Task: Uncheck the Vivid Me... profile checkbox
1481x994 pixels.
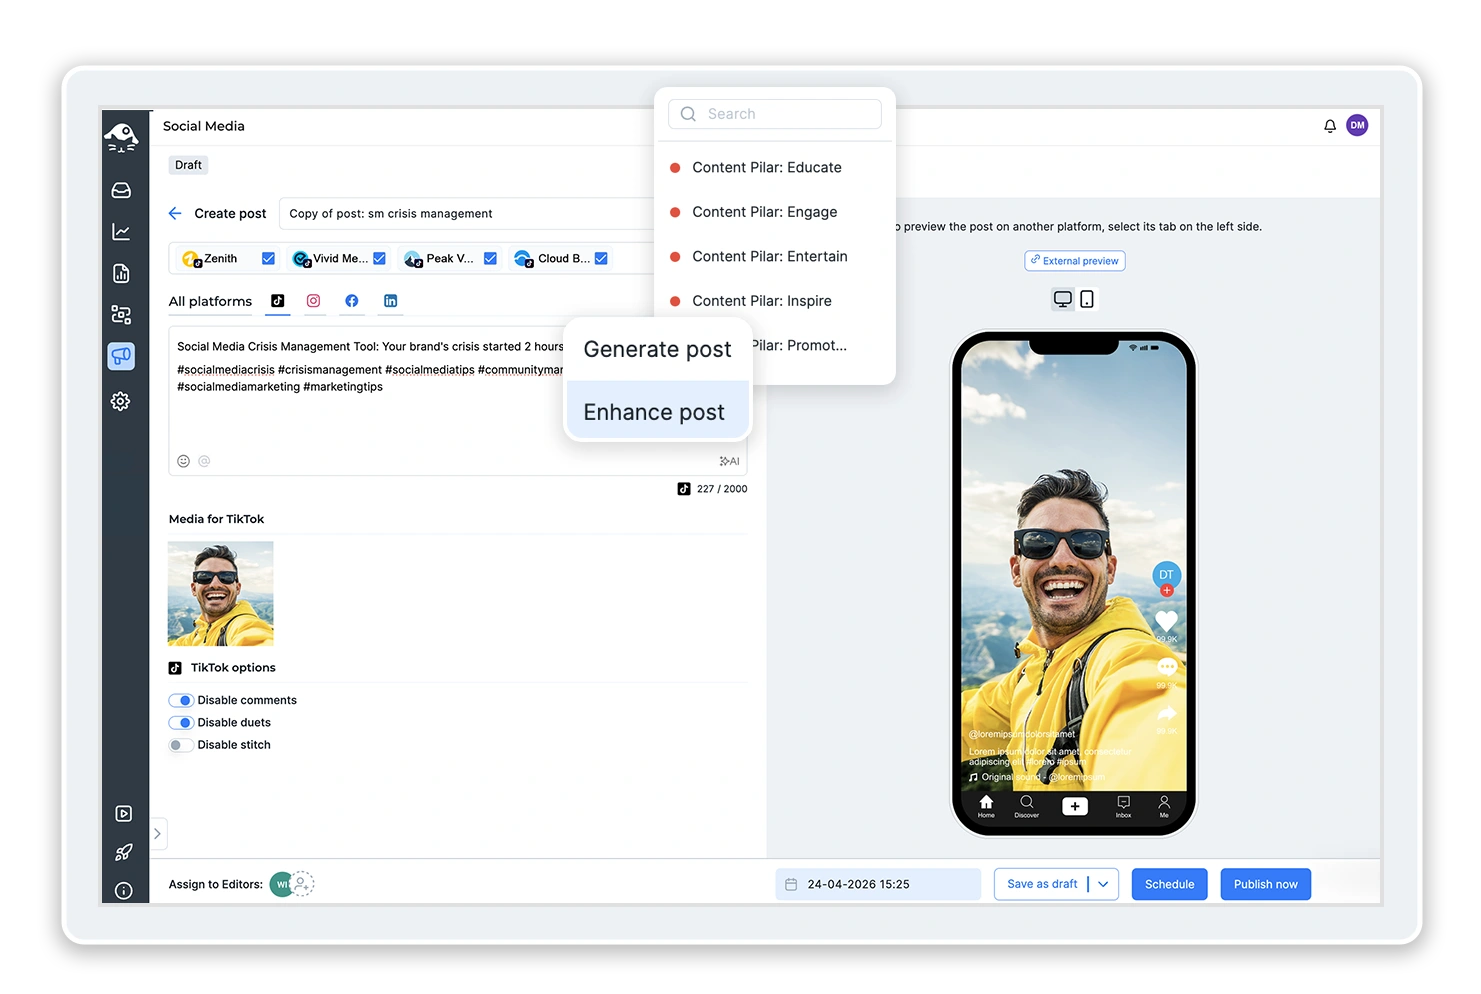Action: coord(379,258)
